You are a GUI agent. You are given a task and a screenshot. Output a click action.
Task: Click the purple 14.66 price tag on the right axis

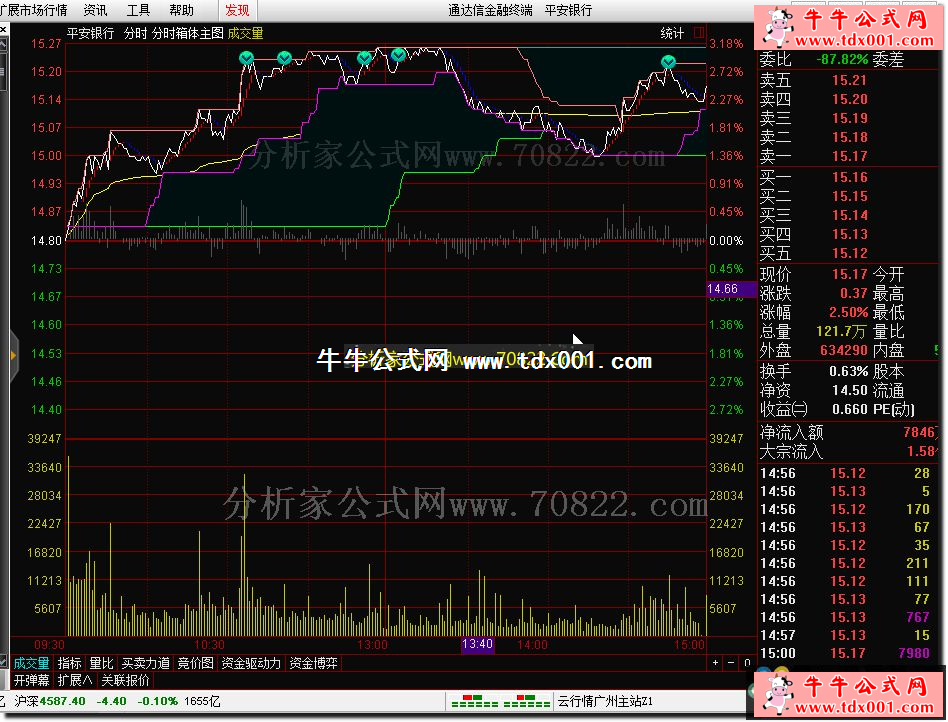click(731, 289)
